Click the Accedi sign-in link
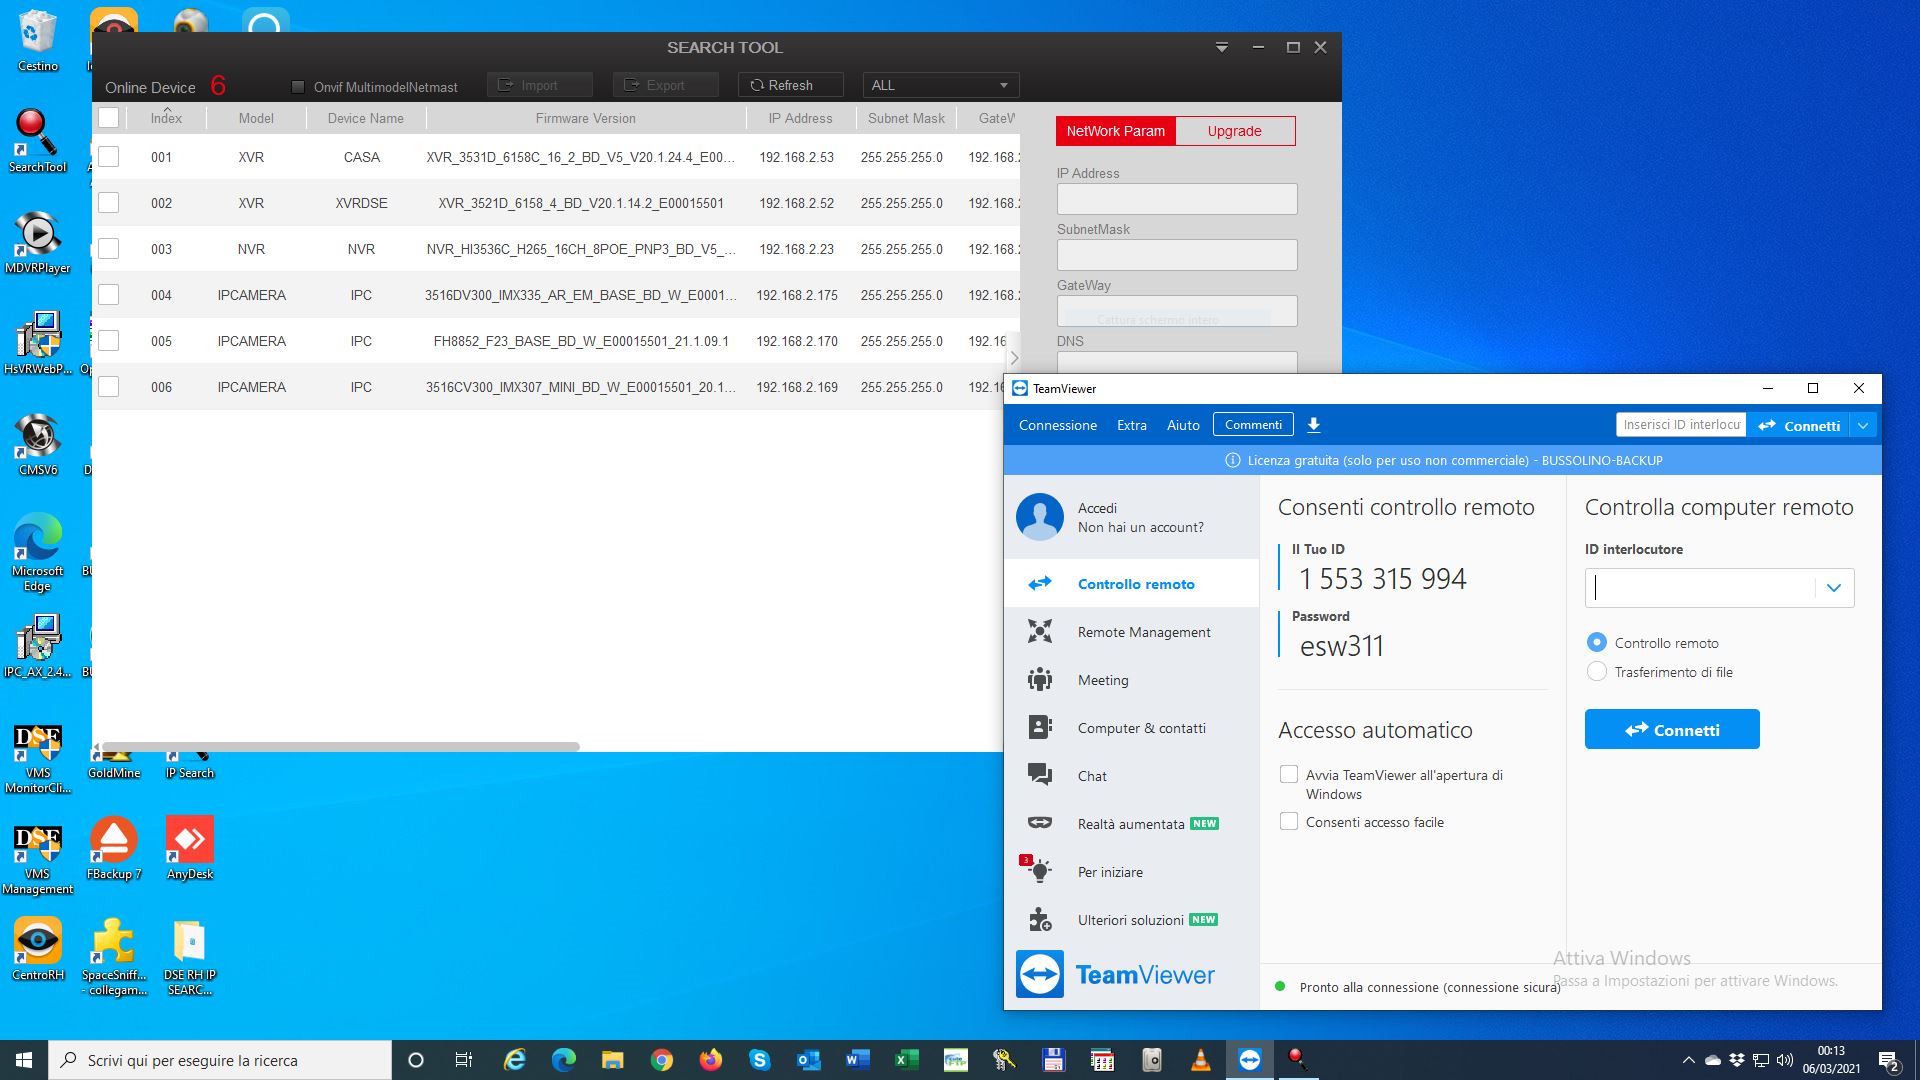Screen dimensions: 1920x1080 pos(1097,508)
